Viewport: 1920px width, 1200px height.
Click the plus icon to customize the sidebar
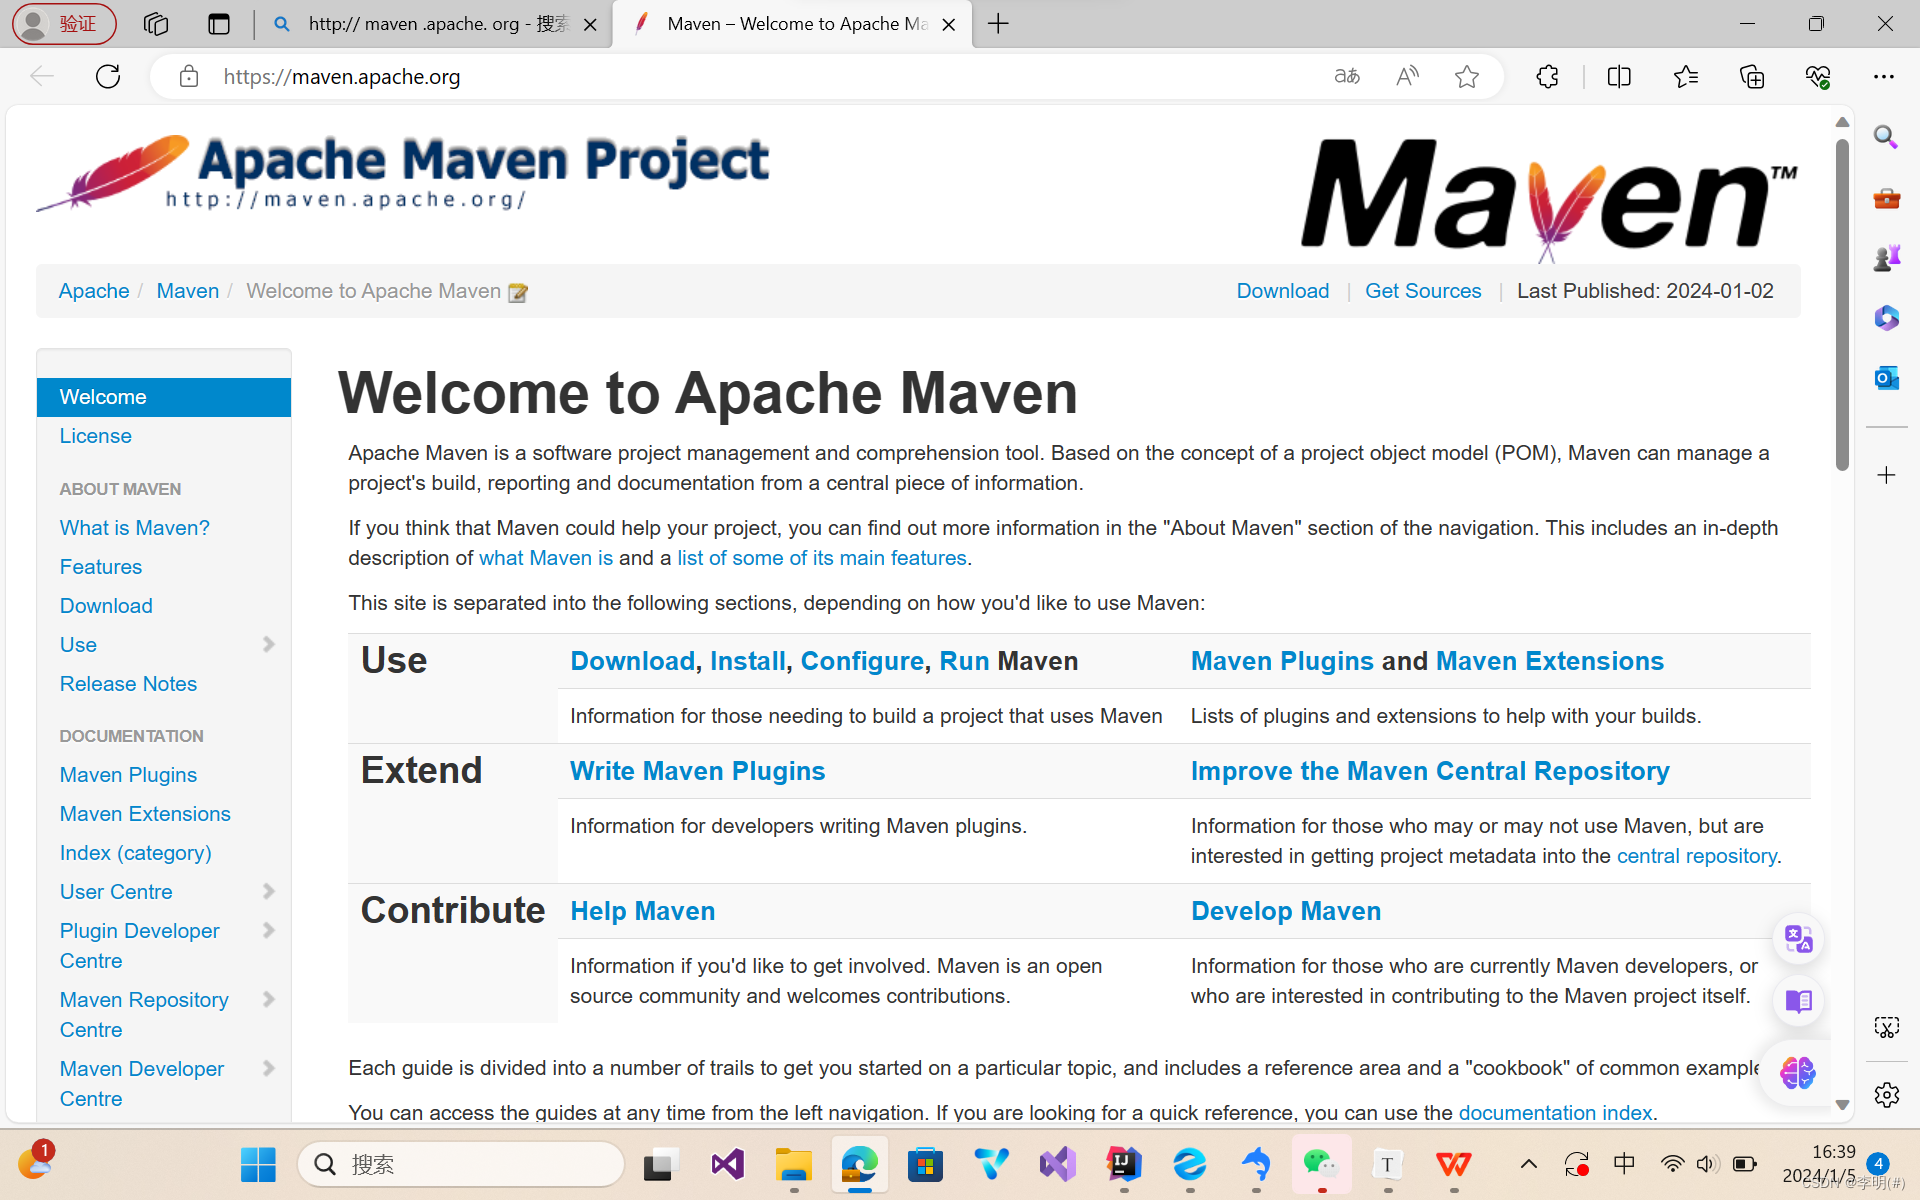pyautogui.click(x=1886, y=475)
